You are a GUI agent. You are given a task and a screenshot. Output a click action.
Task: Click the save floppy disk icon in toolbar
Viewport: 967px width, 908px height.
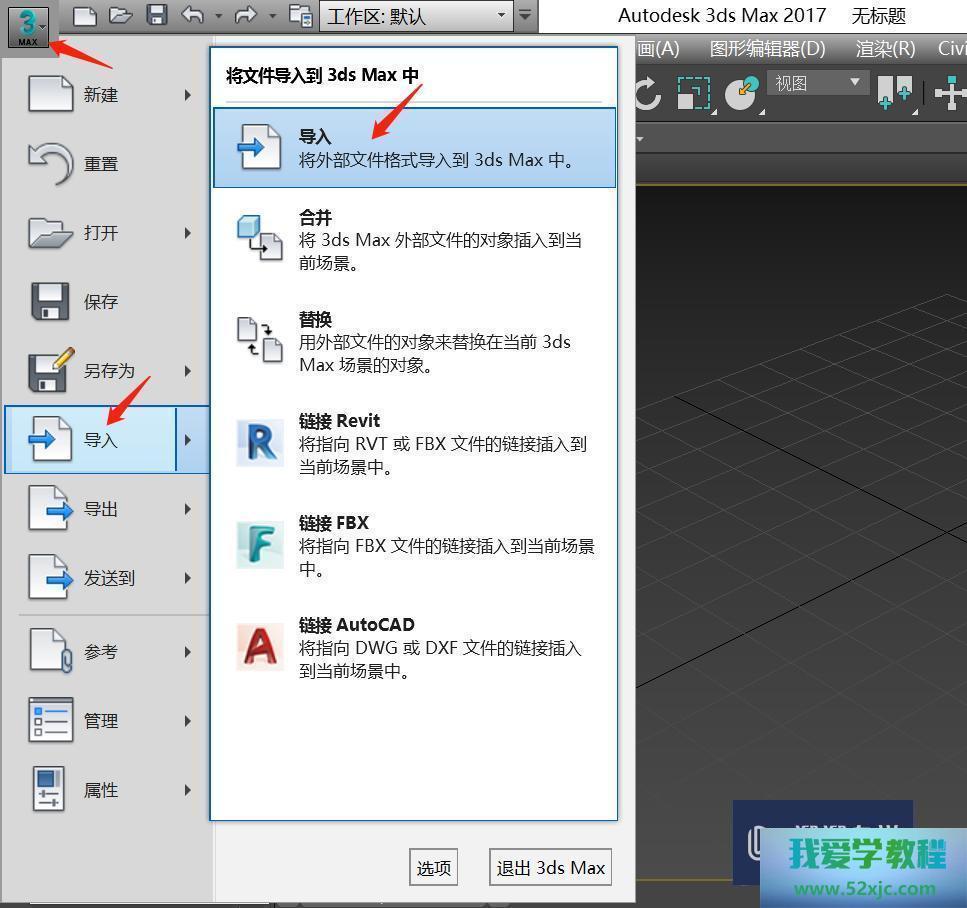[157, 15]
